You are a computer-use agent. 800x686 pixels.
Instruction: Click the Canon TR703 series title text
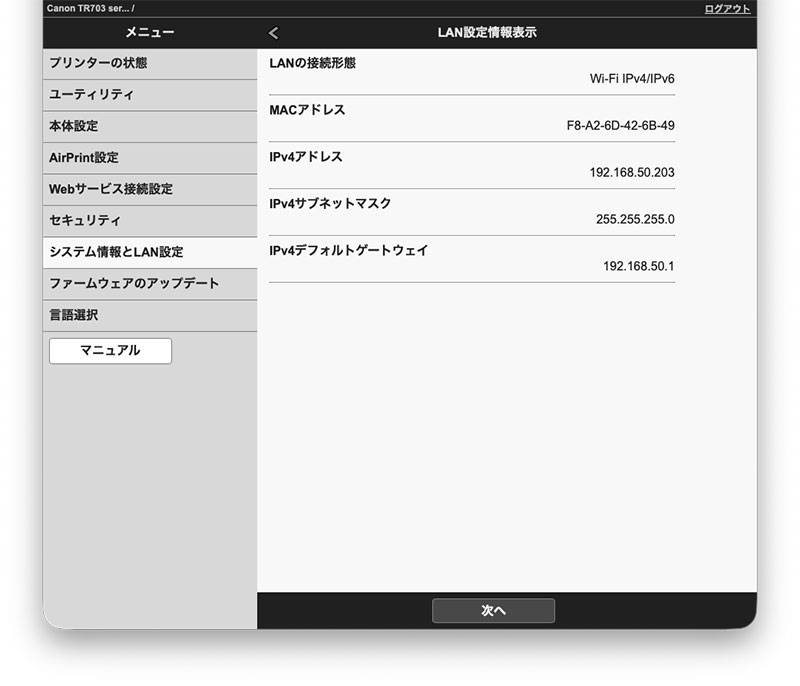(90, 8)
